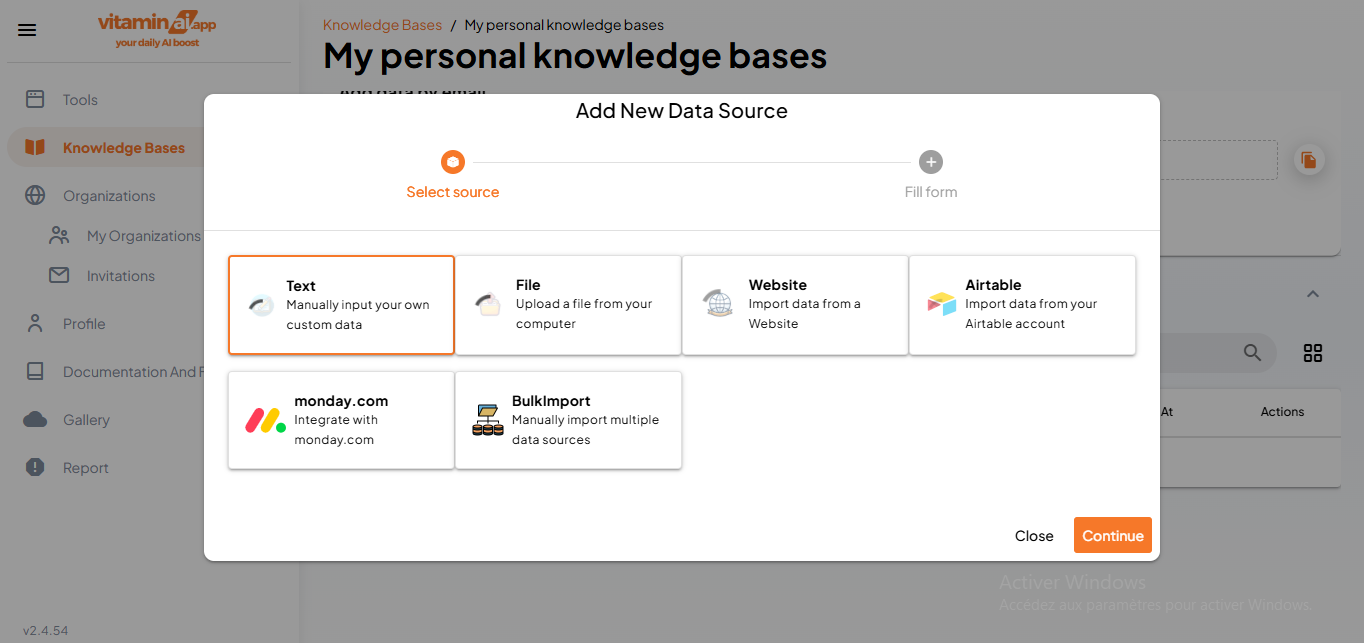Follow the Knowledge Bases breadcrumb link
The image size is (1364, 643).
(382, 24)
